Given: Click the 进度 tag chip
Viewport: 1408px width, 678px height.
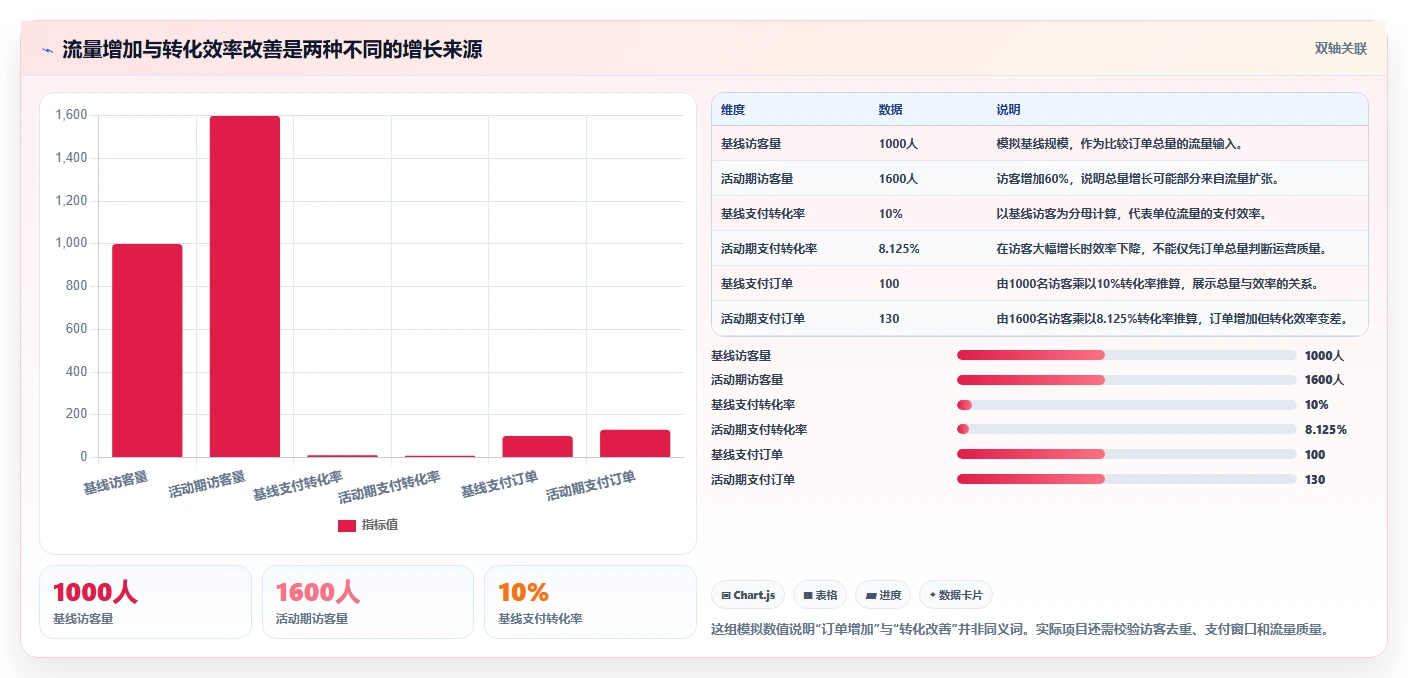Looking at the screenshot, I should point(883,595).
